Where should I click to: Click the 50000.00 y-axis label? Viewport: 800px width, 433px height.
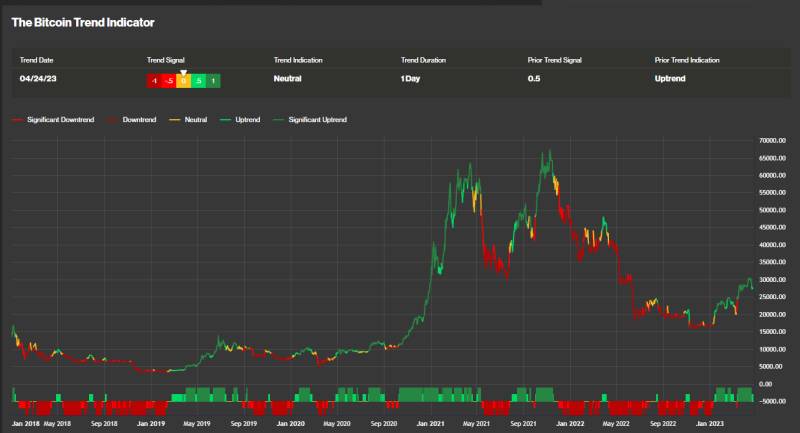click(x=772, y=210)
